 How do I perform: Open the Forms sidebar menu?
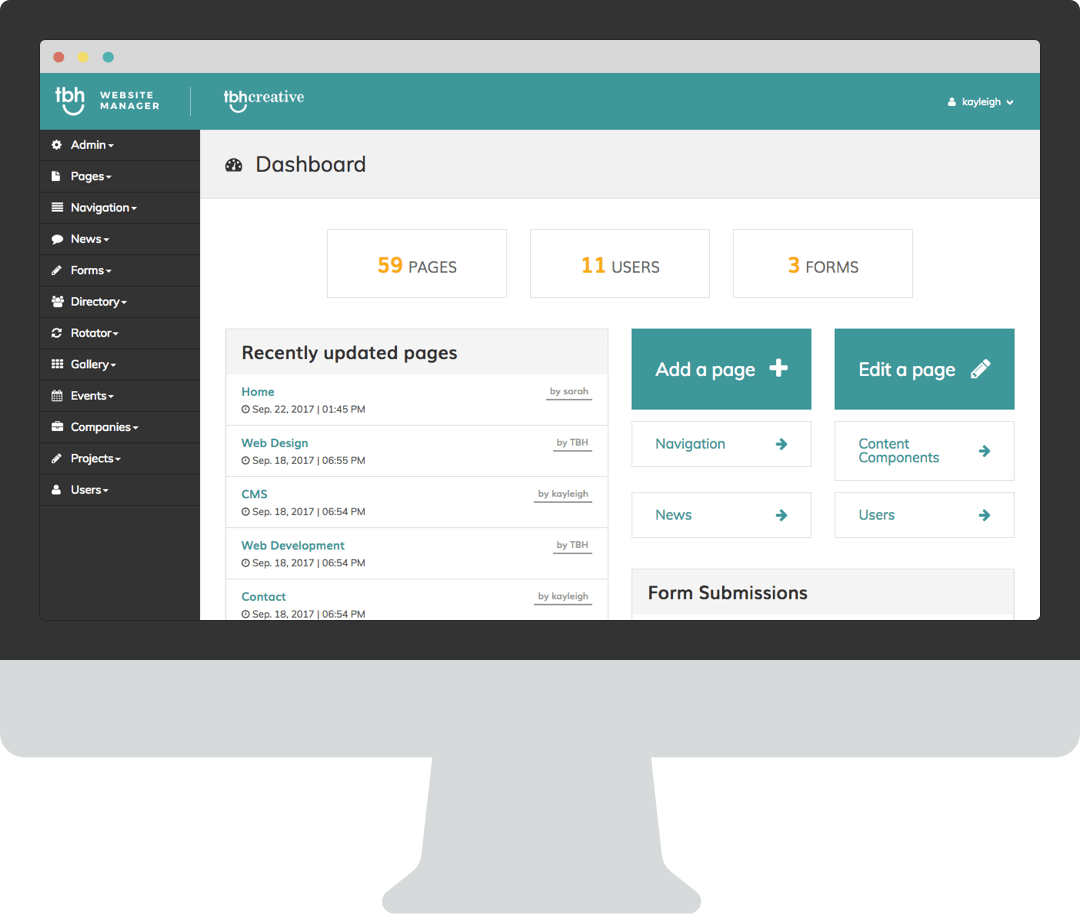(90, 270)
